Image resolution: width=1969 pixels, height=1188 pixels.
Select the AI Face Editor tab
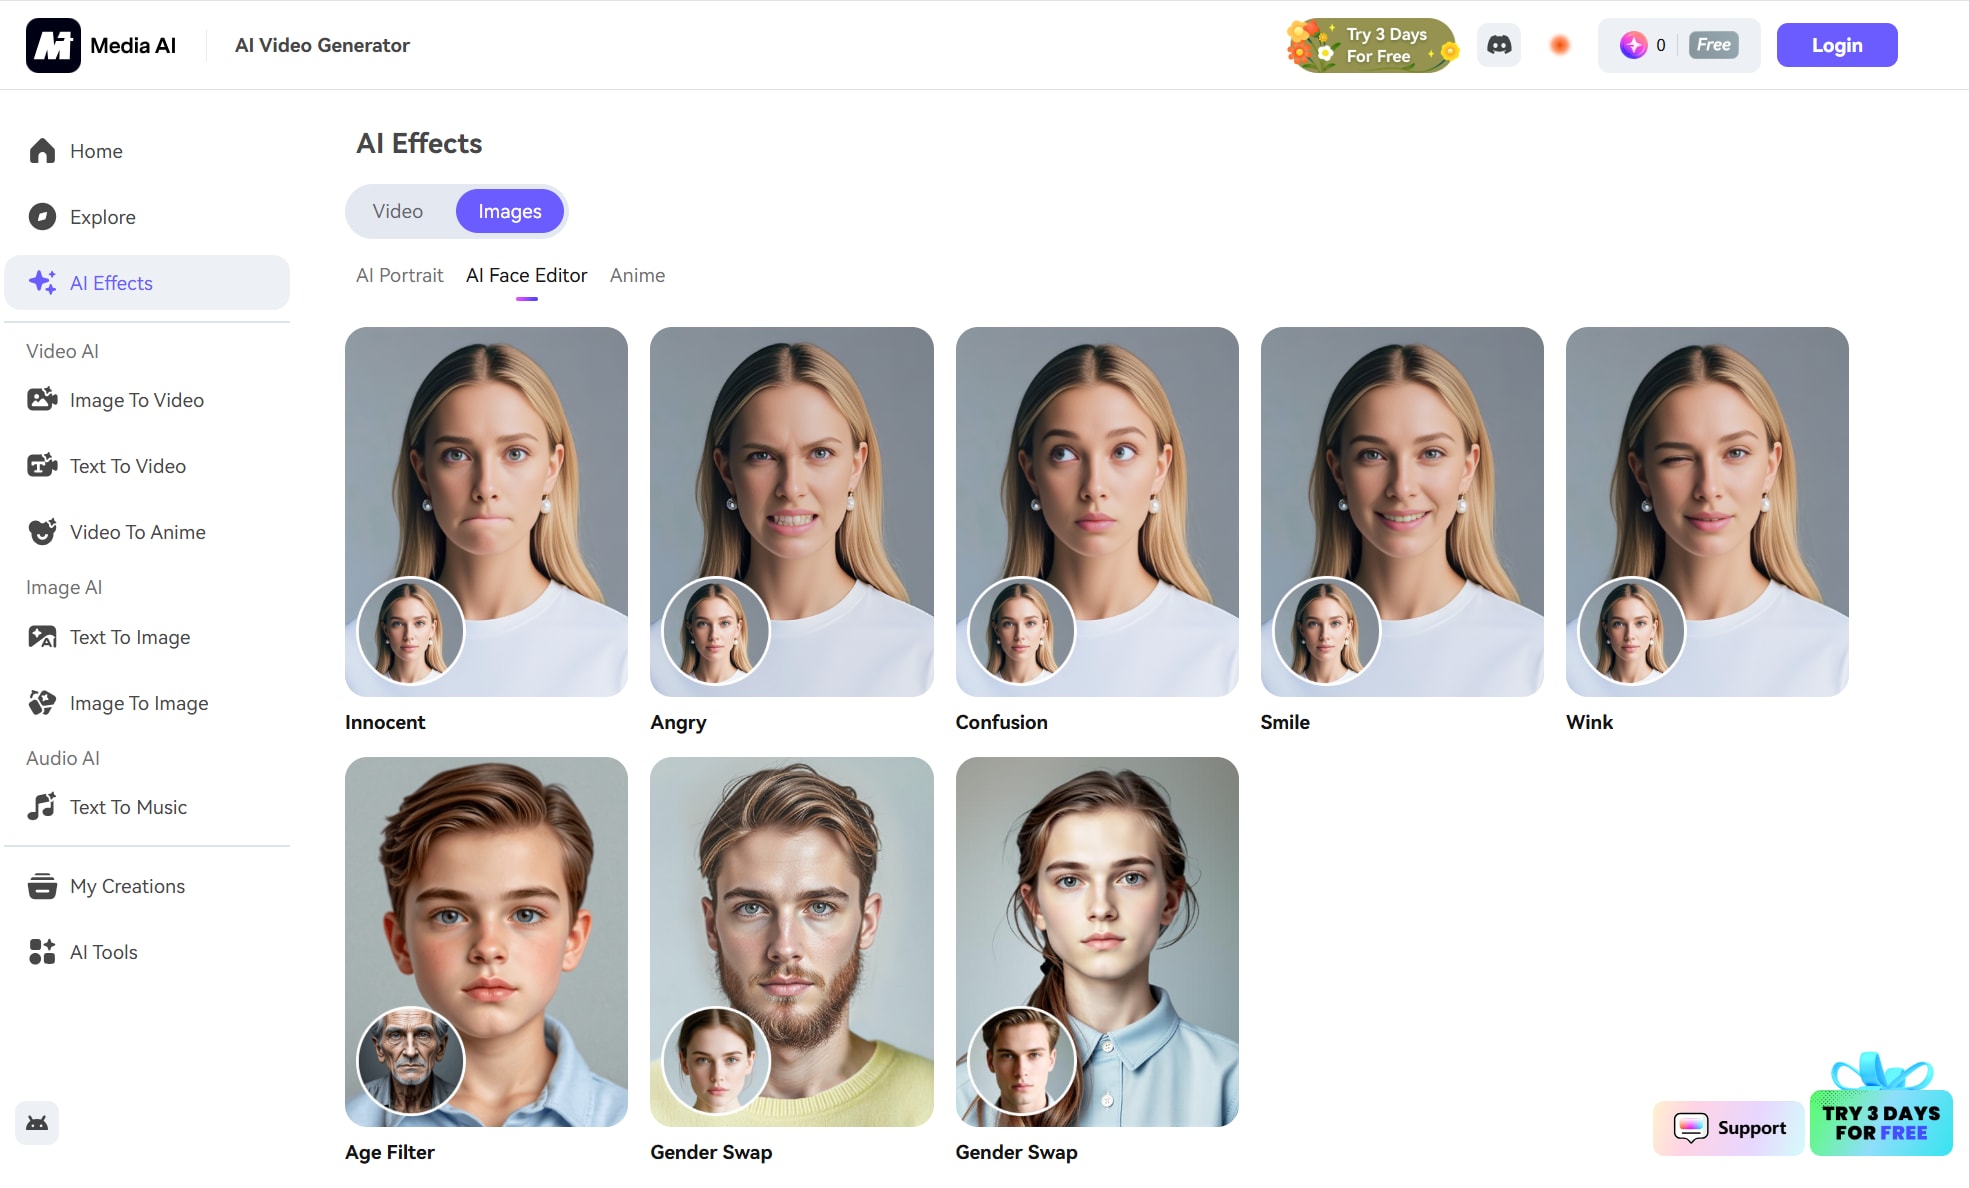click(x=526, y=275)
